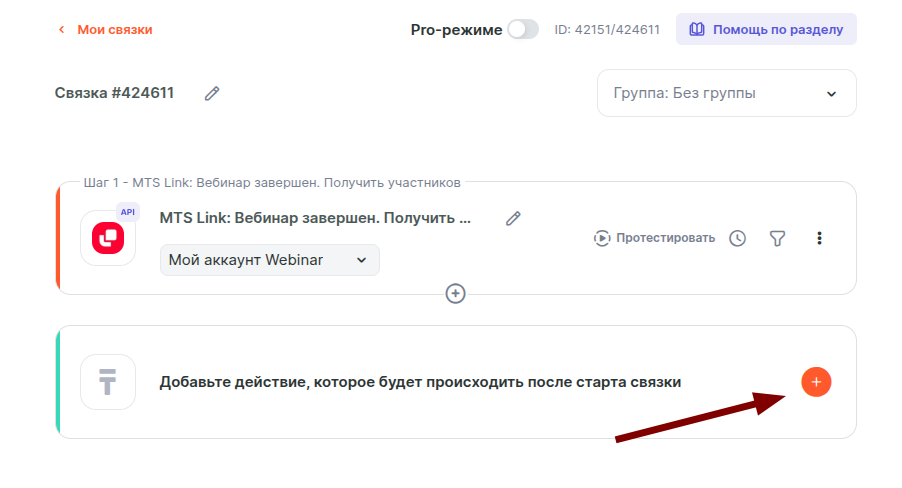Click the ID 42151/424611 label
The height and width of the screenshot is (488, 902).
(x=606, y=30)
